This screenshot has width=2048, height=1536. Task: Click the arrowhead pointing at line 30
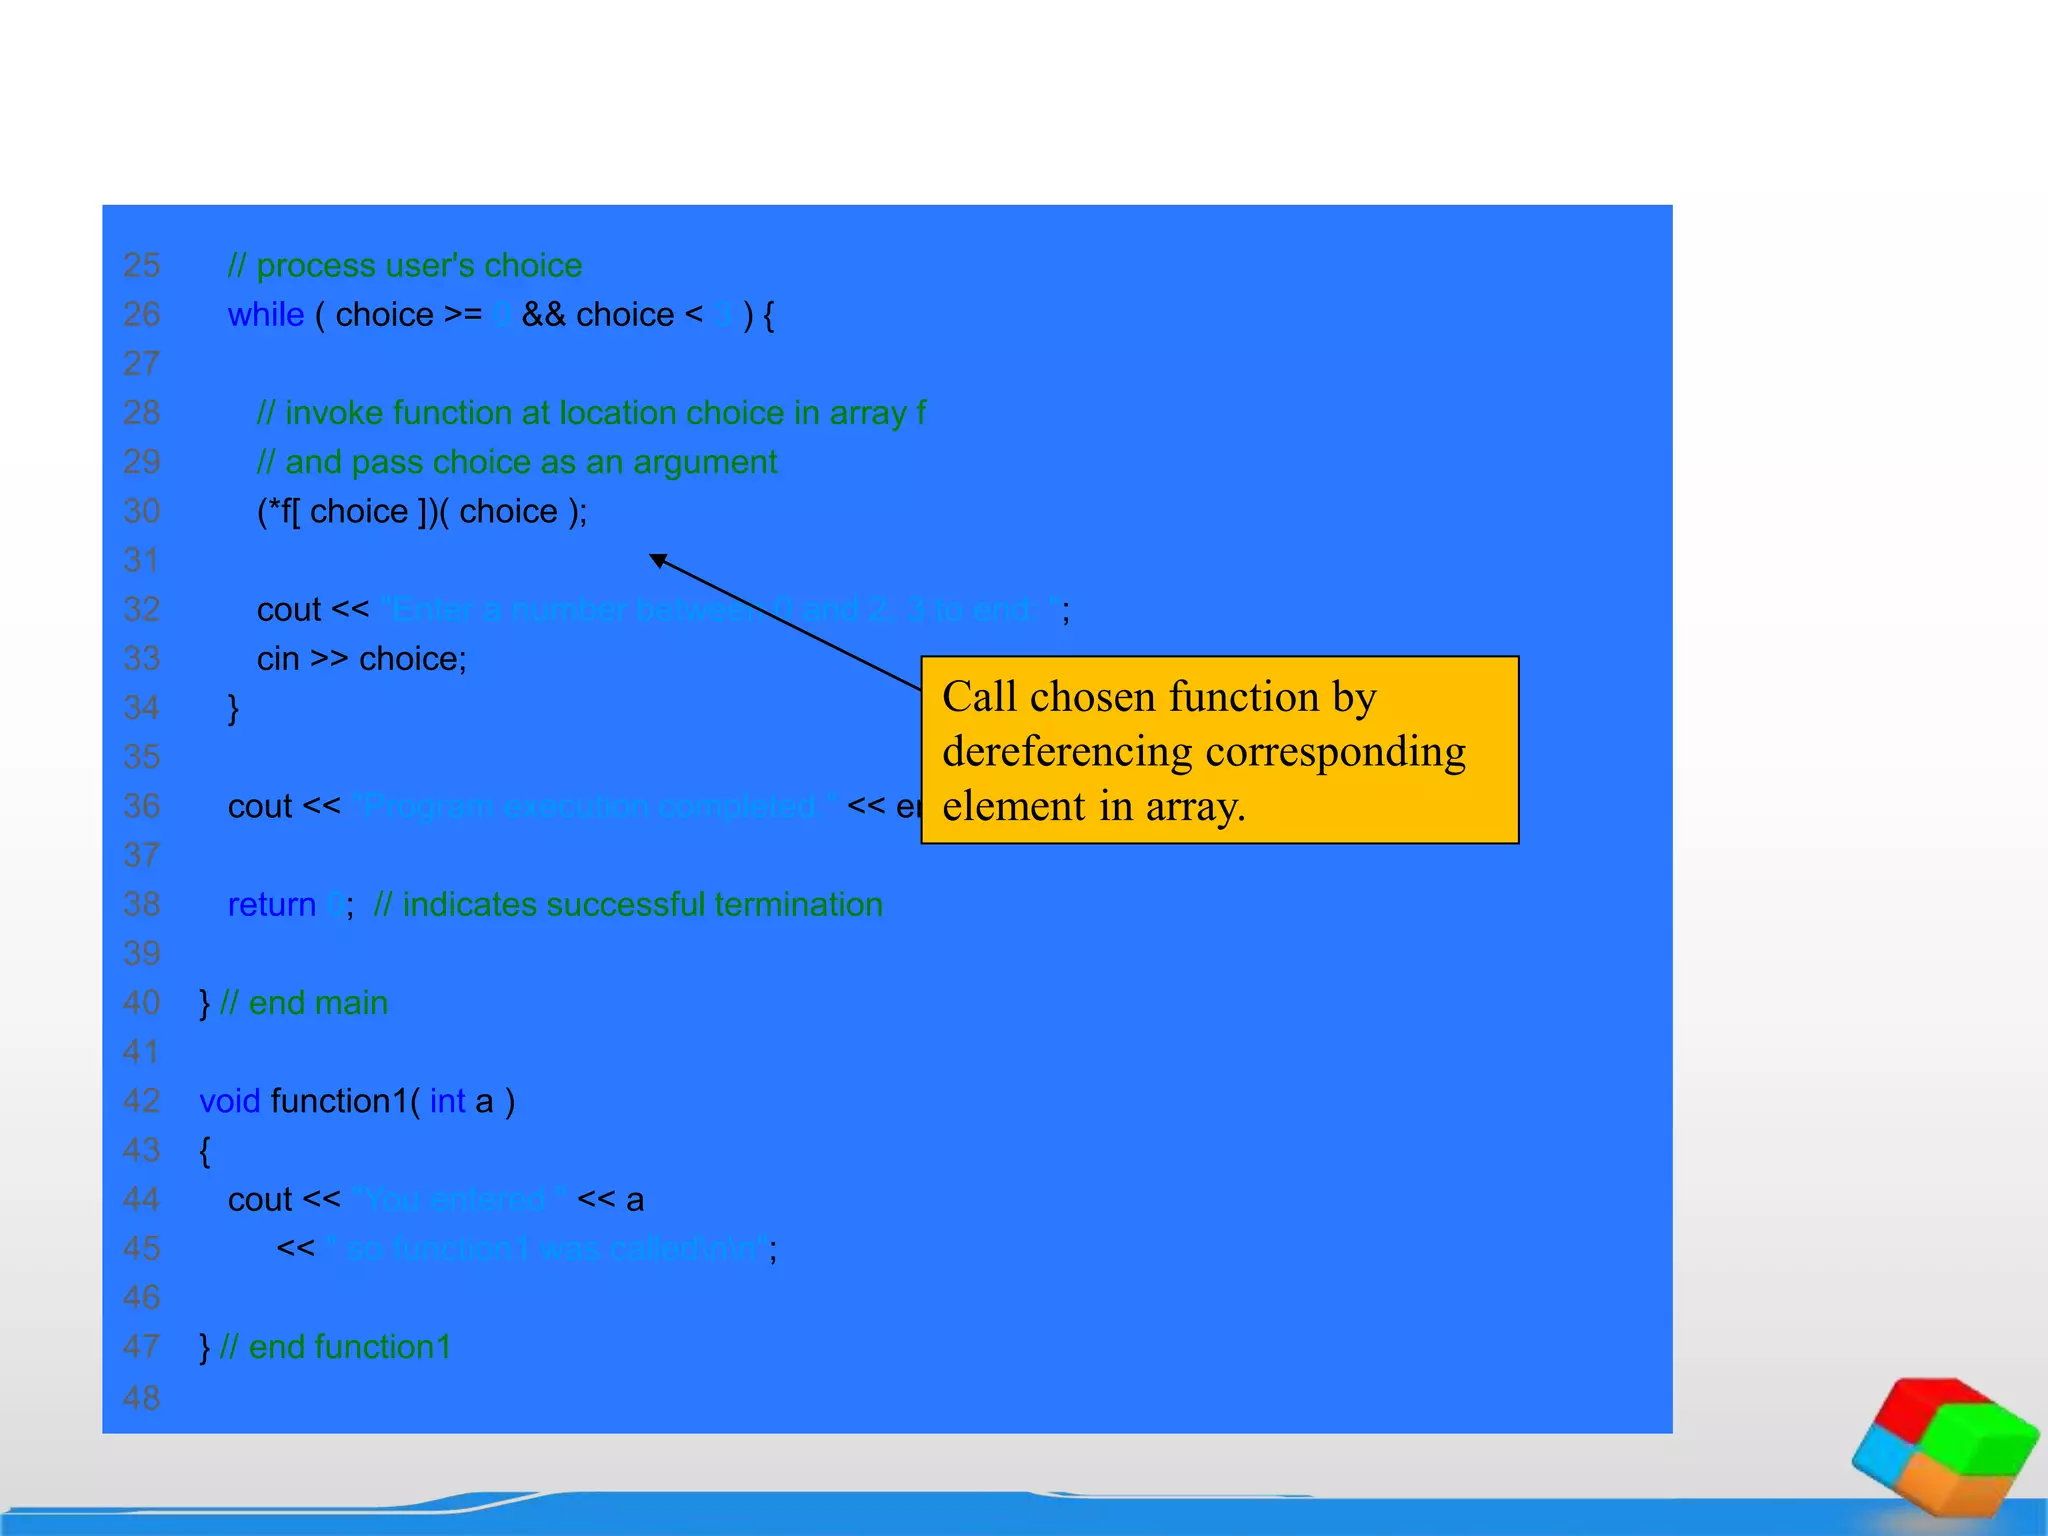pos(659,561)
